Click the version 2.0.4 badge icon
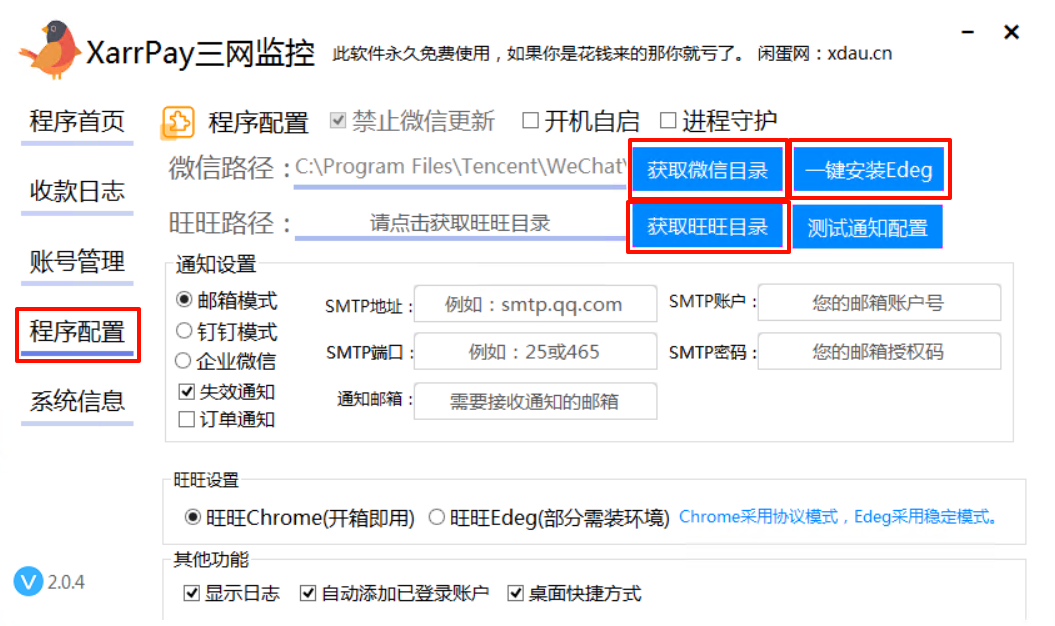Screen dimensions: 1055x626 tap(28, 582)
